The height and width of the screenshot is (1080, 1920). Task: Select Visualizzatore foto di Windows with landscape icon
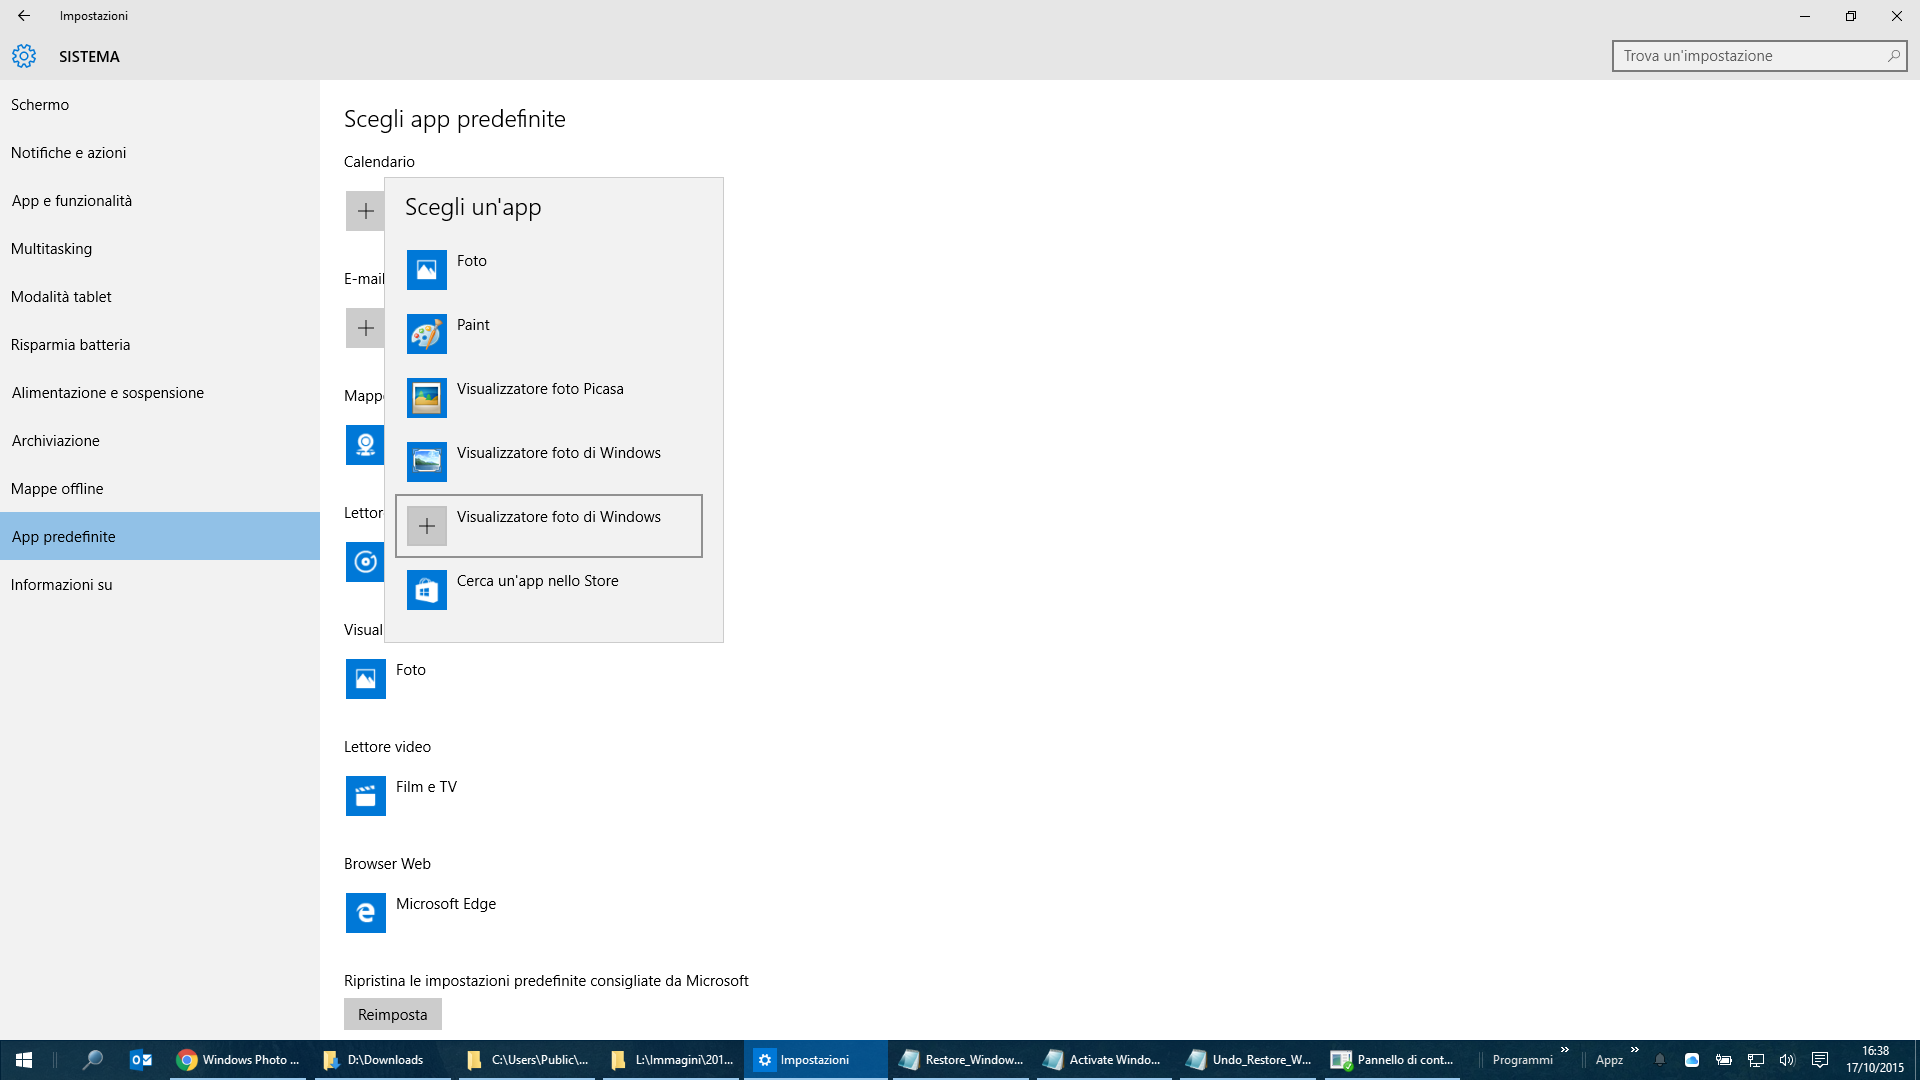tap(426, 462)
